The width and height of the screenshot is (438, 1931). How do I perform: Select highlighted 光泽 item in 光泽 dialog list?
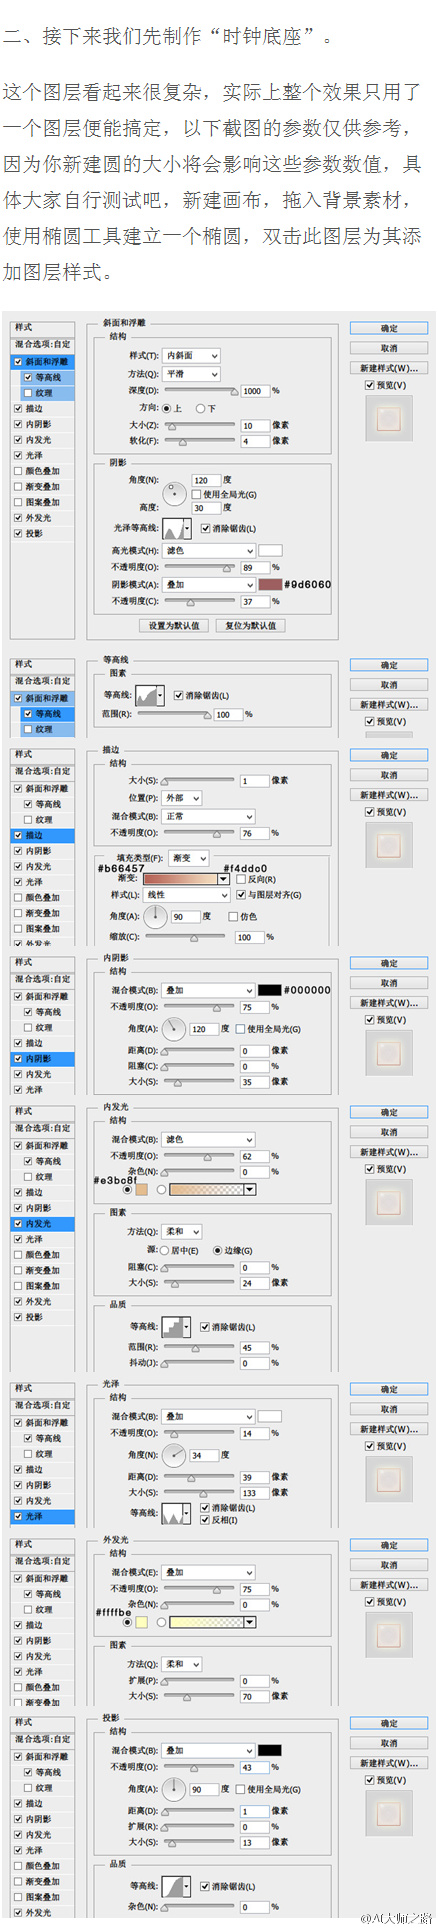[43, 1516]
